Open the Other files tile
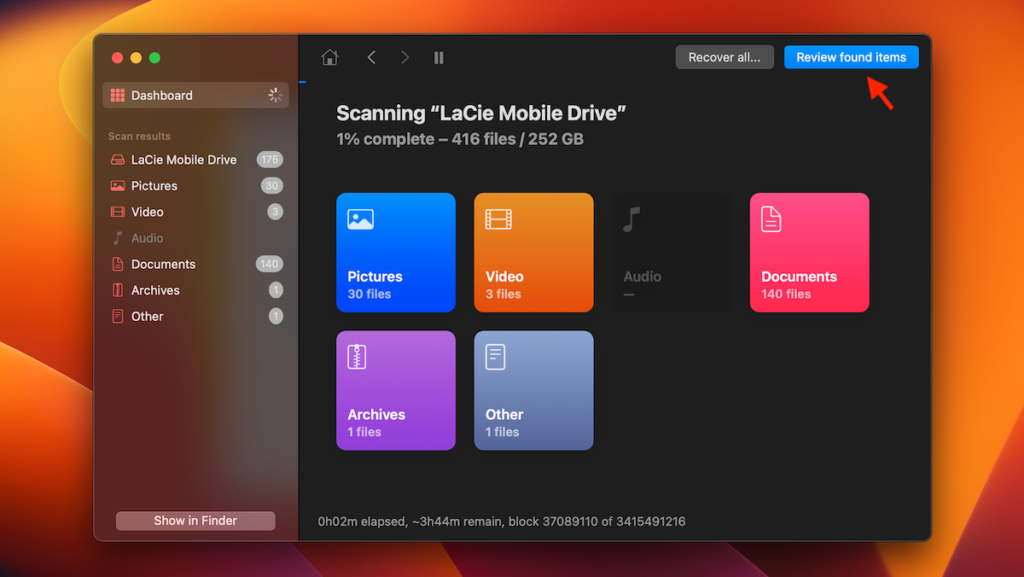The image size is (1024, 577). [x=533, y=390]
